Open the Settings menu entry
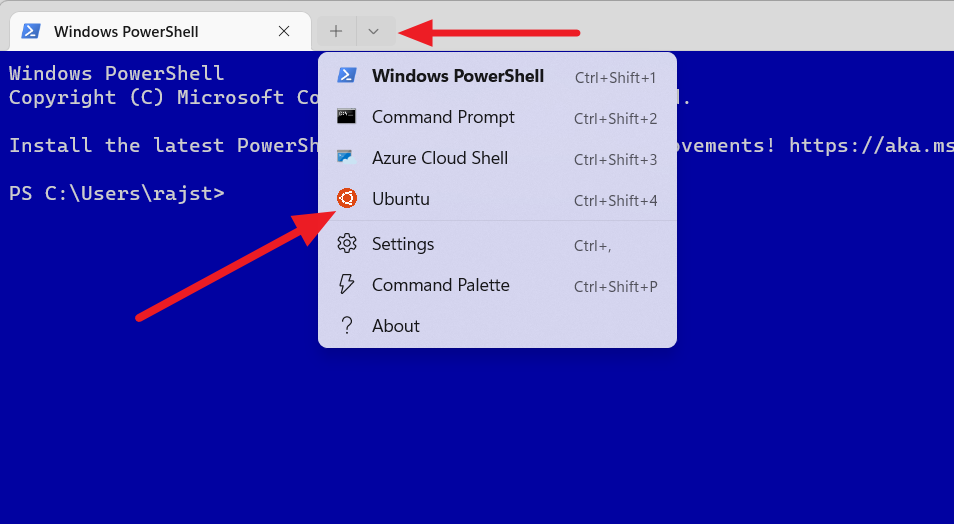Image resolution: width=954 pixels, height=524 pixels. tap(497, 244)
